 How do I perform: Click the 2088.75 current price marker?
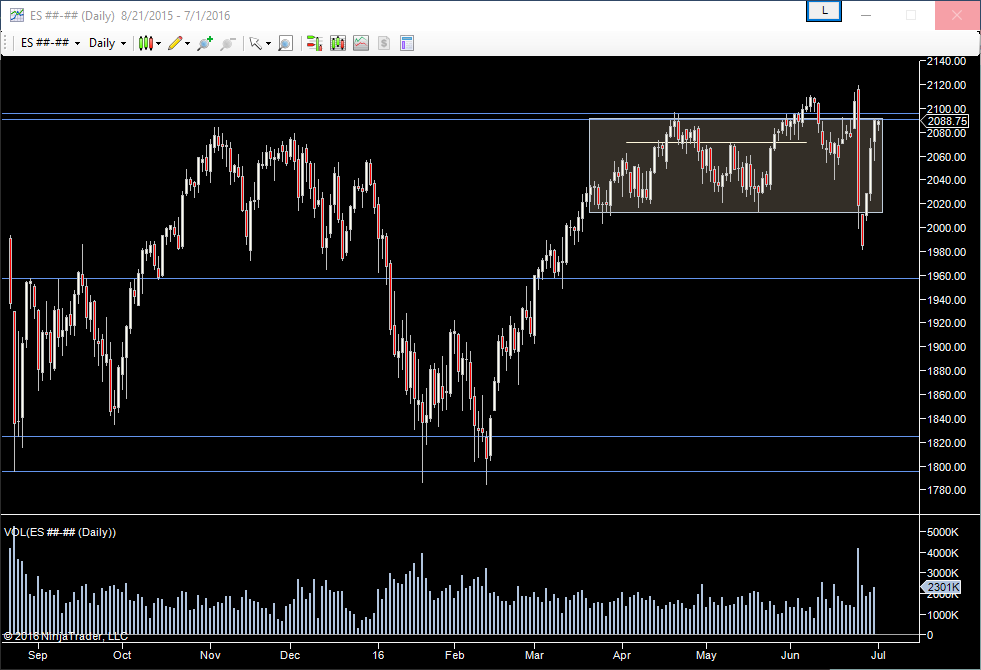tap(946, 121)
